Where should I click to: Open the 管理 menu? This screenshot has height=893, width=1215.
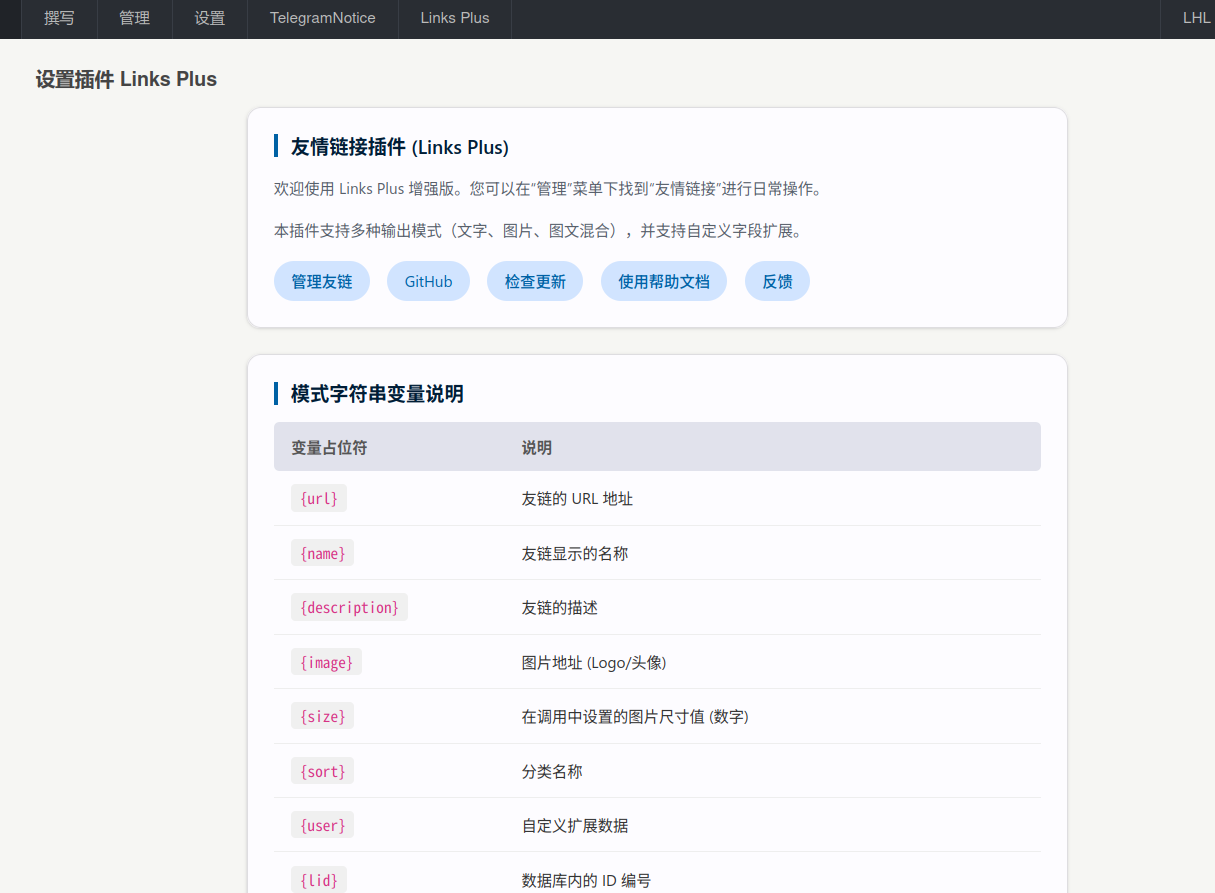134,18
